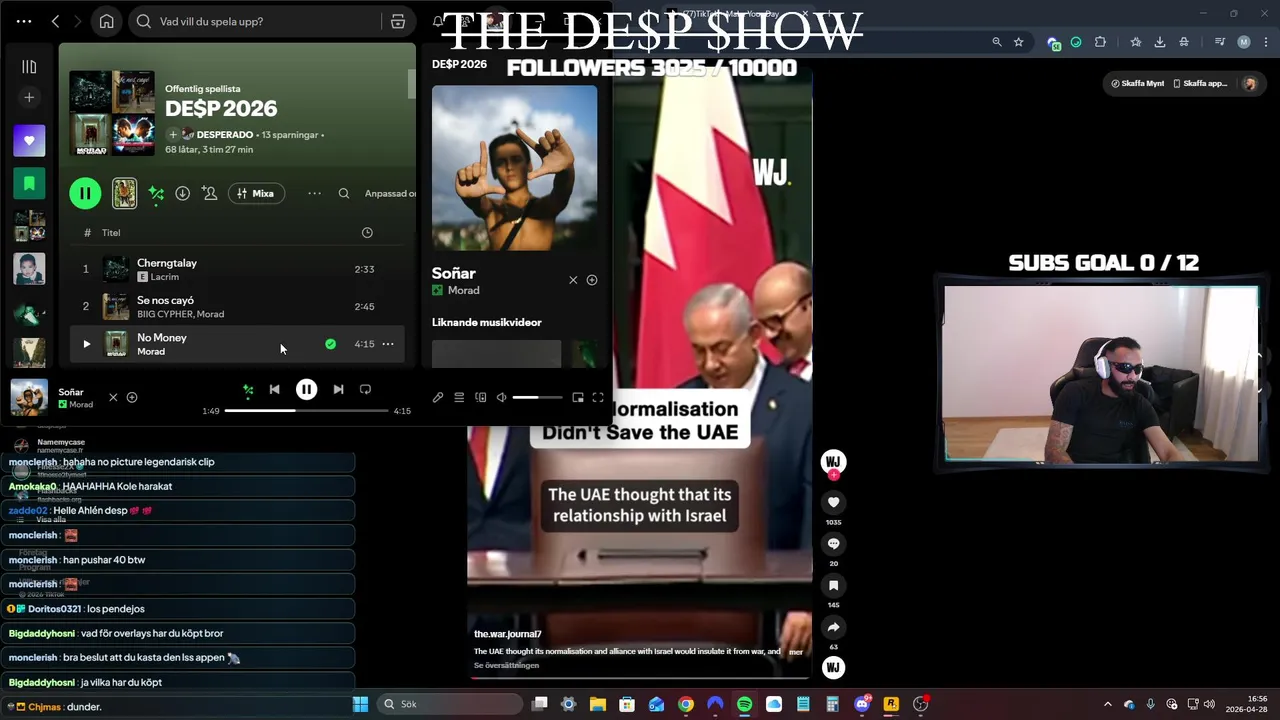Screen dimensions: 1280x720
Task: Add Soñar to playlist in player bar
Action: click(131, 397)
